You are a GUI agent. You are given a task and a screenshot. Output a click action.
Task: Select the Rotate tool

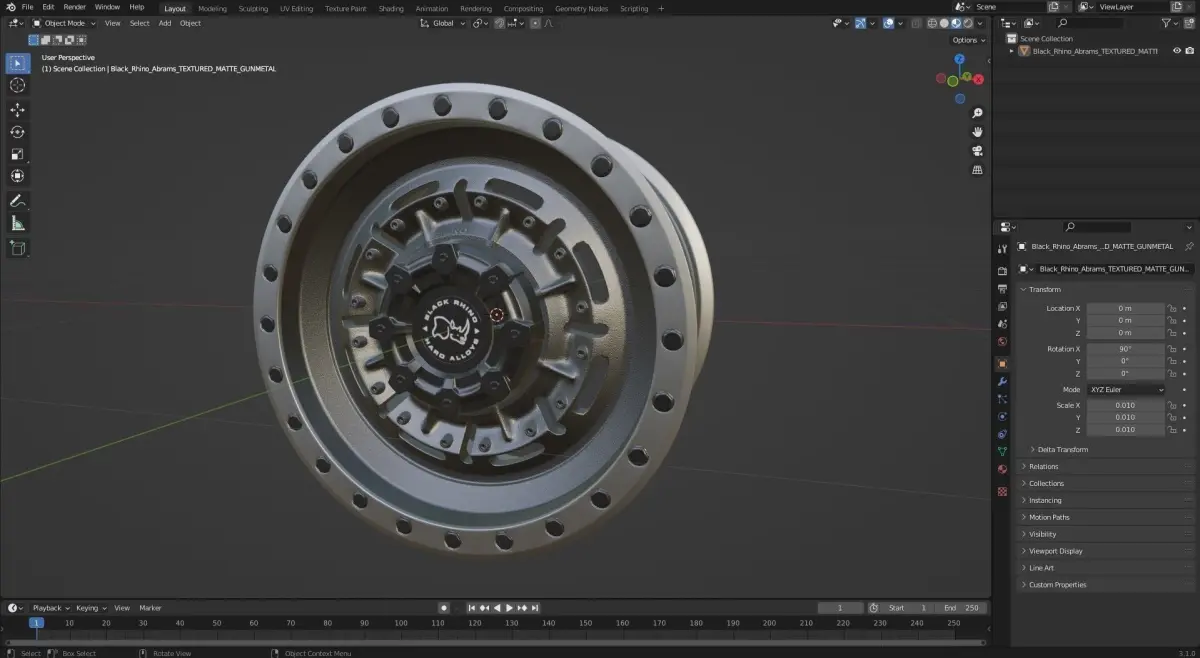[x=18, y=132]
